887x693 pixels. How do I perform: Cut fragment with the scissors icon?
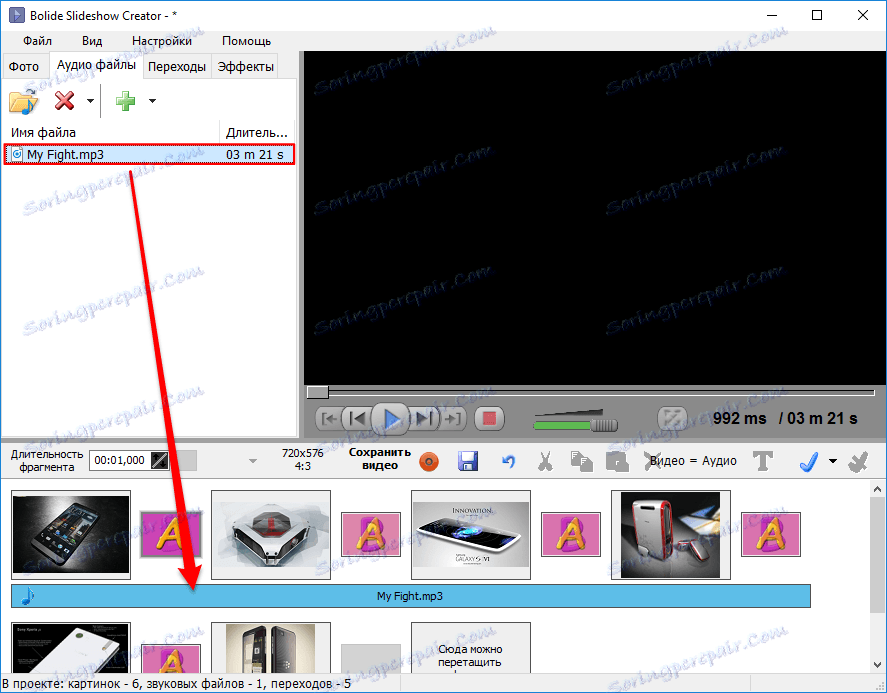click(x=545, y=461)
